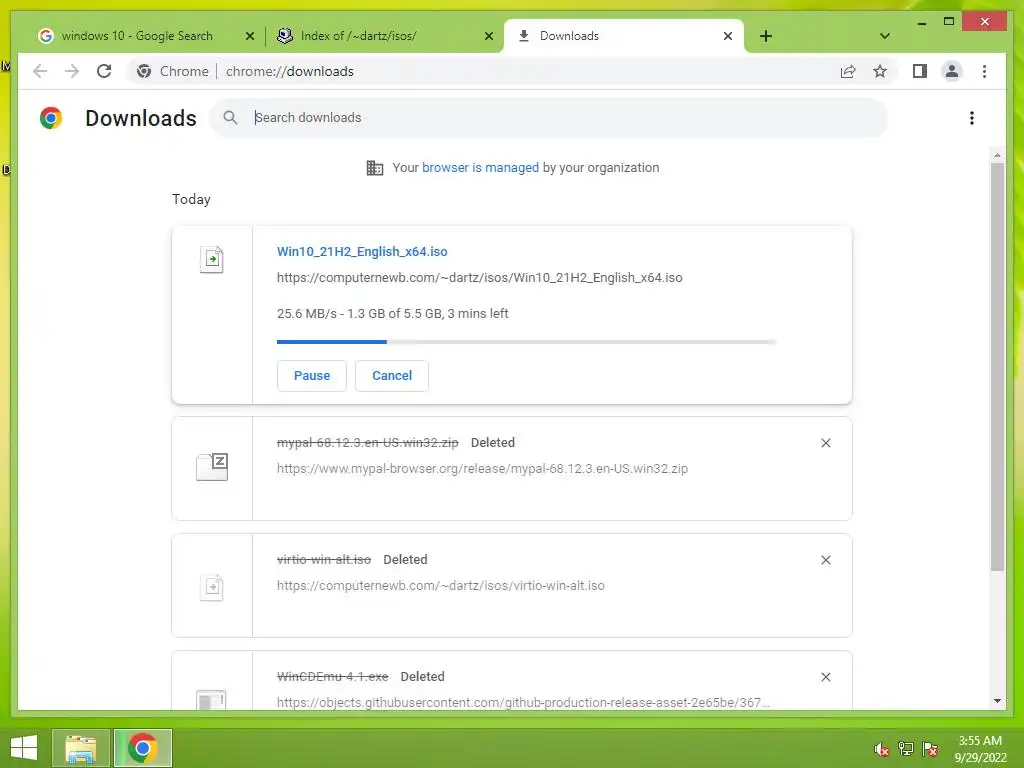Click the search magnifier icon in Downloads

[230, 118]
